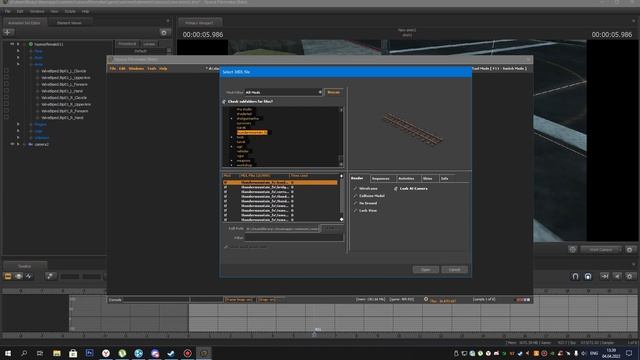The image size is (640, 360).
Task: Click the Rescan button
Action: 333,92
